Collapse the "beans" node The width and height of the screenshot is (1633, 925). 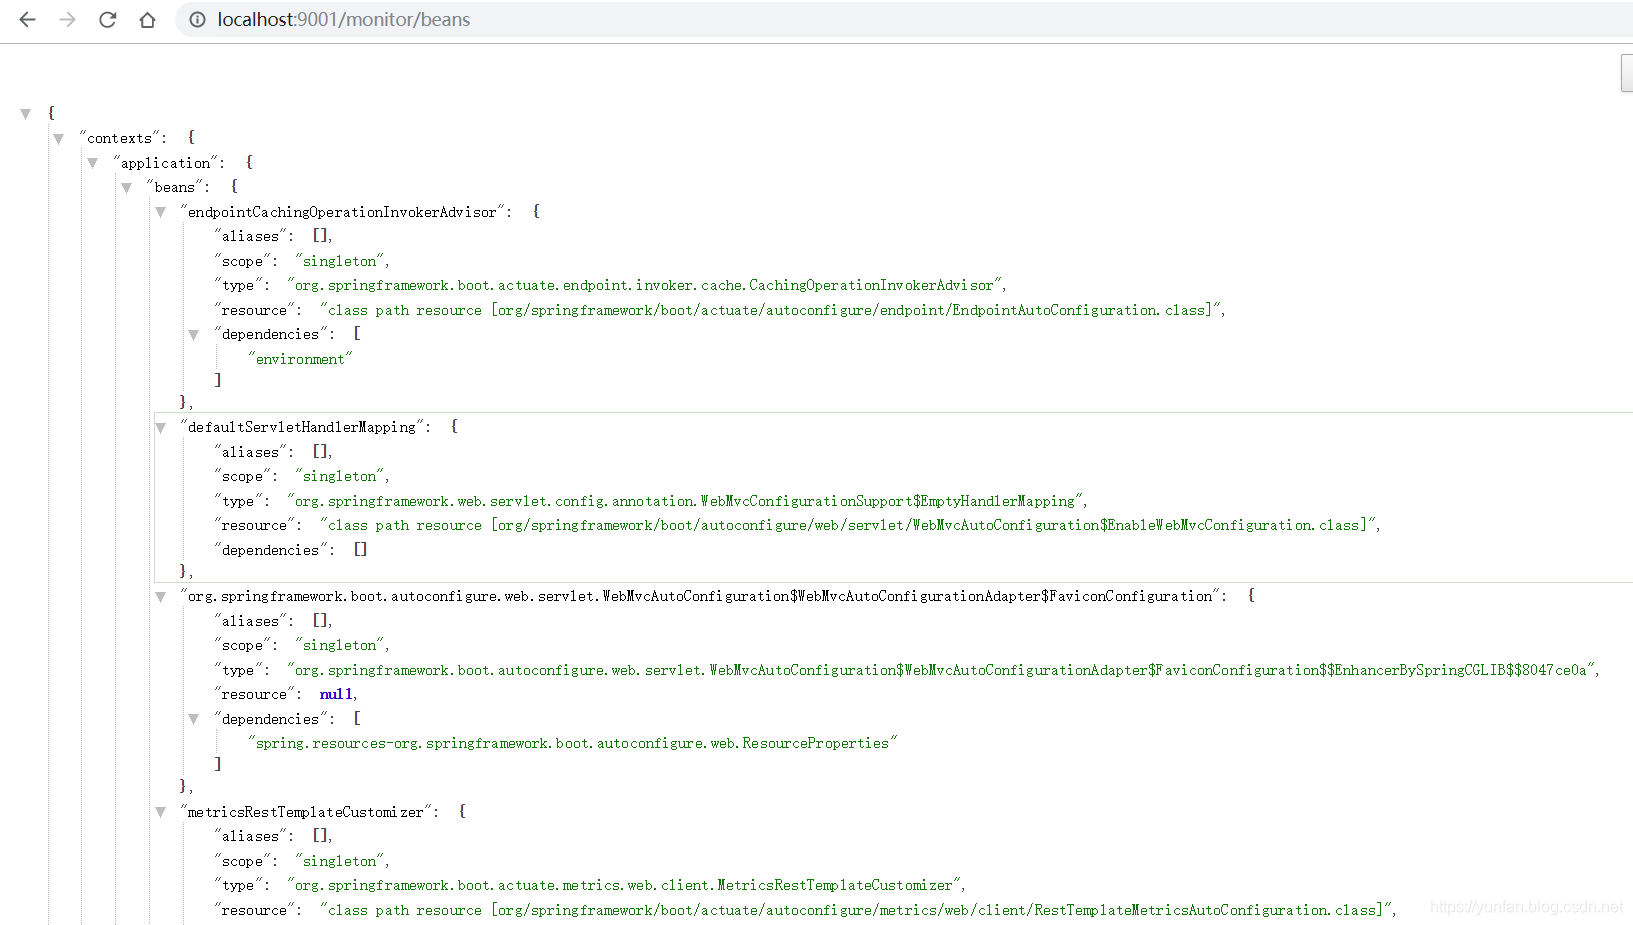tap(127, 188)
